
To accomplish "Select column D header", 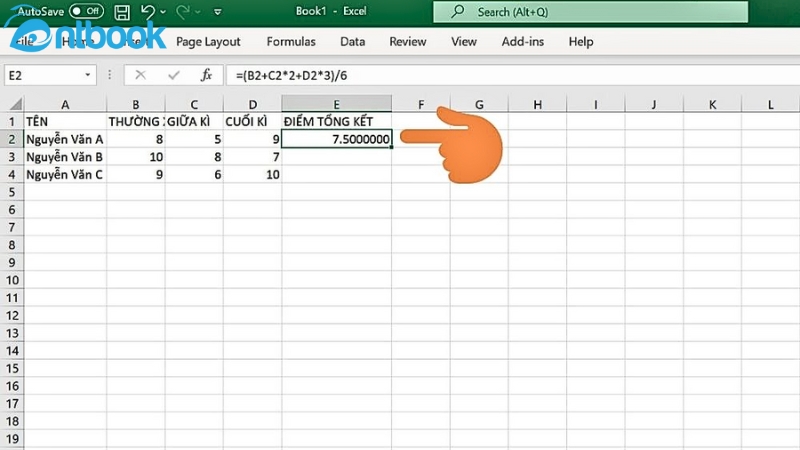I will (x=253, y=104).
